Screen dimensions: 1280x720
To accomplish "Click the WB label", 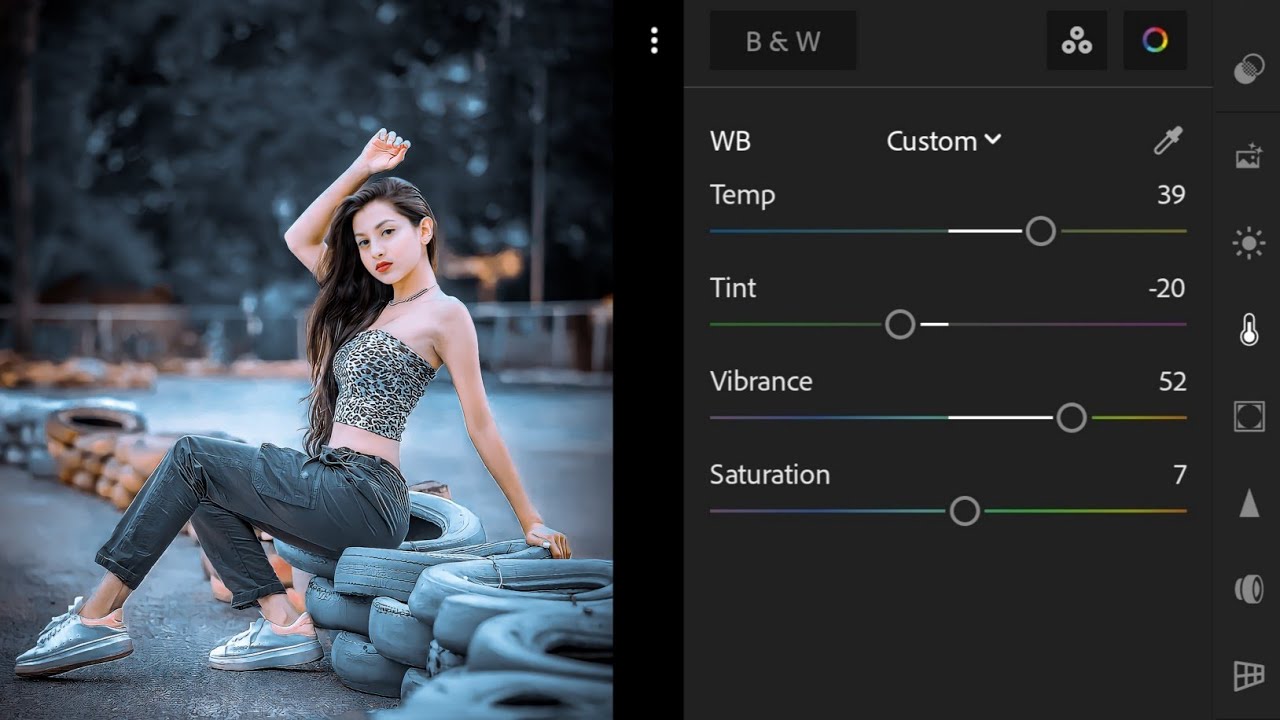I will tap(730, 141).
